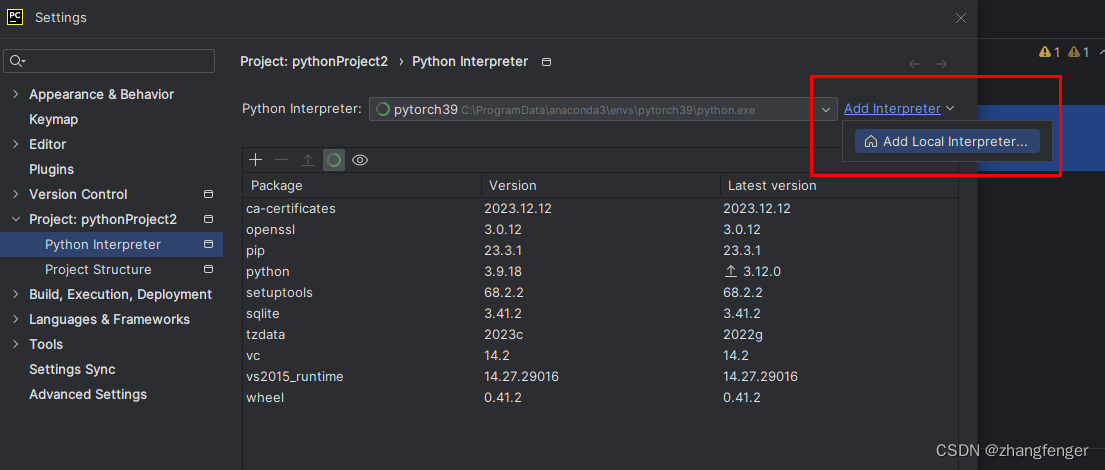Screen dimensions: 1105x470
Task: Sort by the Package column header
Action: pyautogui.click(x=362, y=185)
